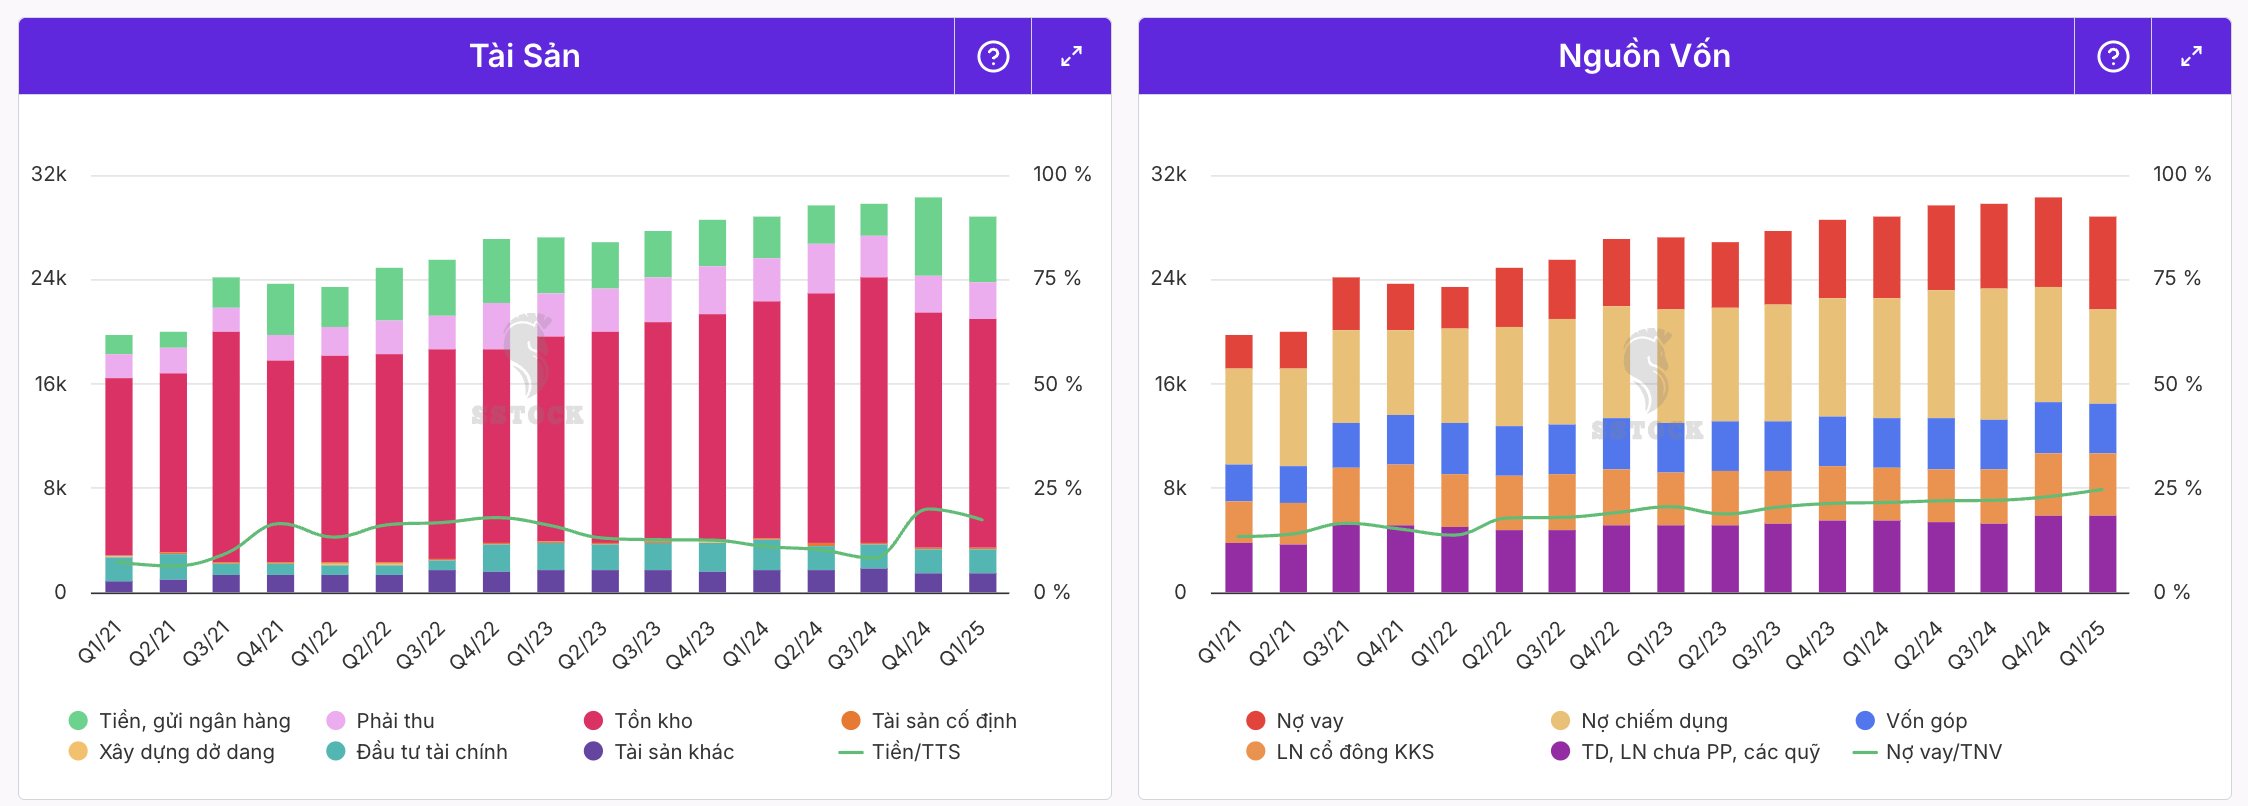Image resolution: width=2248 pixels, height=806 pixels.
Task: Toggle Đầu tư tài chính legend series
Action: click(x=417, y=751)
